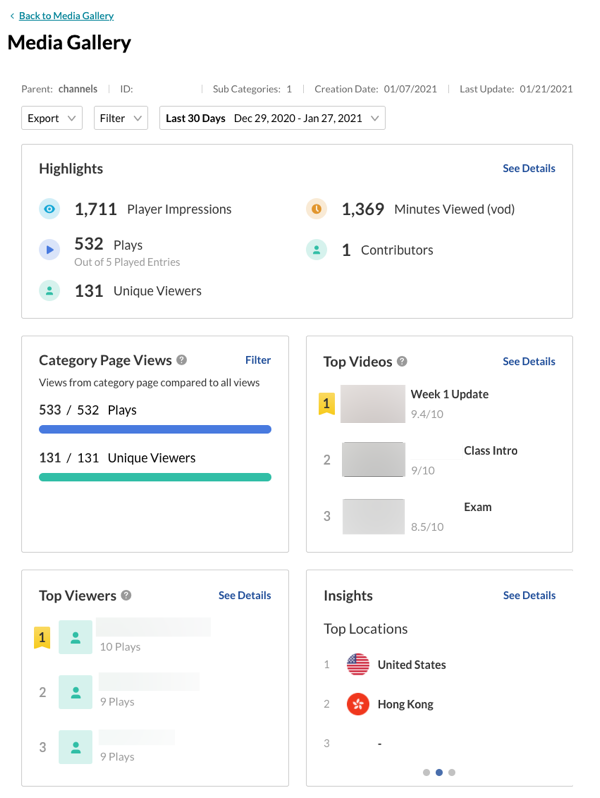Open the Class Intro video thumbnail
The image size is (600, 798).
coord(373,460)
